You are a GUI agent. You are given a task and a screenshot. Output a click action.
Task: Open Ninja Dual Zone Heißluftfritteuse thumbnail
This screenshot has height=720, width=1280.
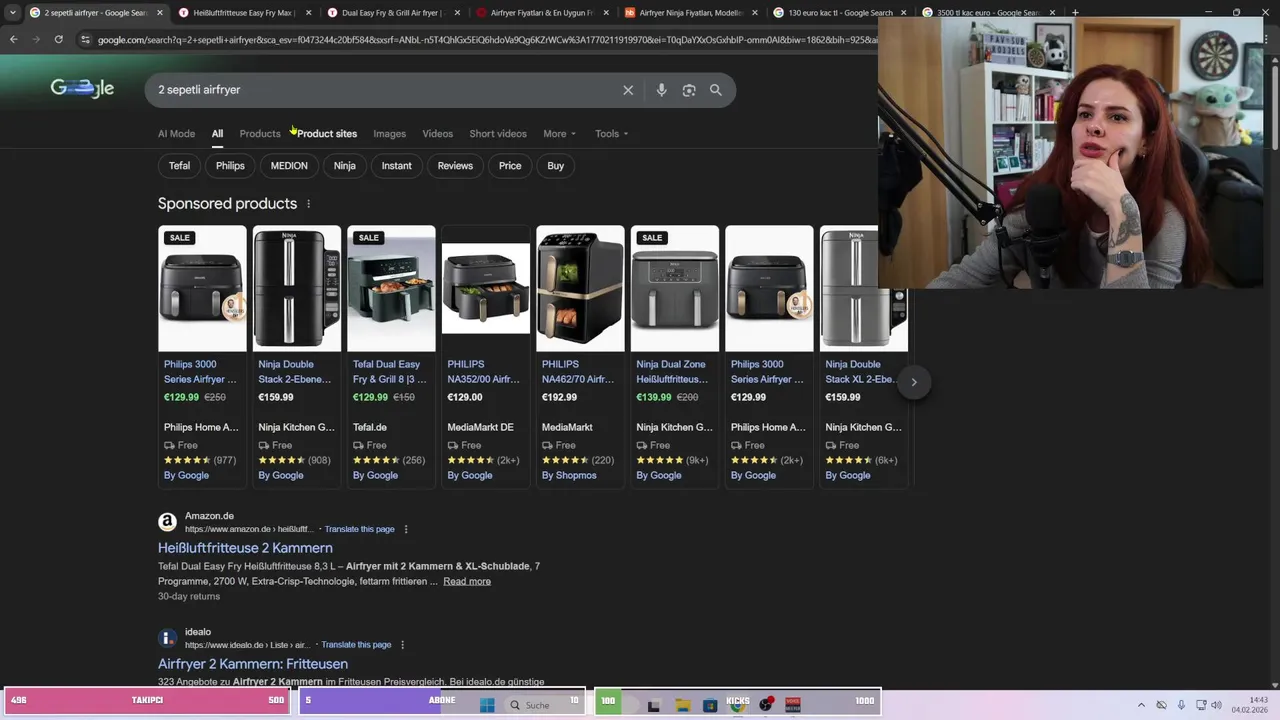click(x=675, y=288)
